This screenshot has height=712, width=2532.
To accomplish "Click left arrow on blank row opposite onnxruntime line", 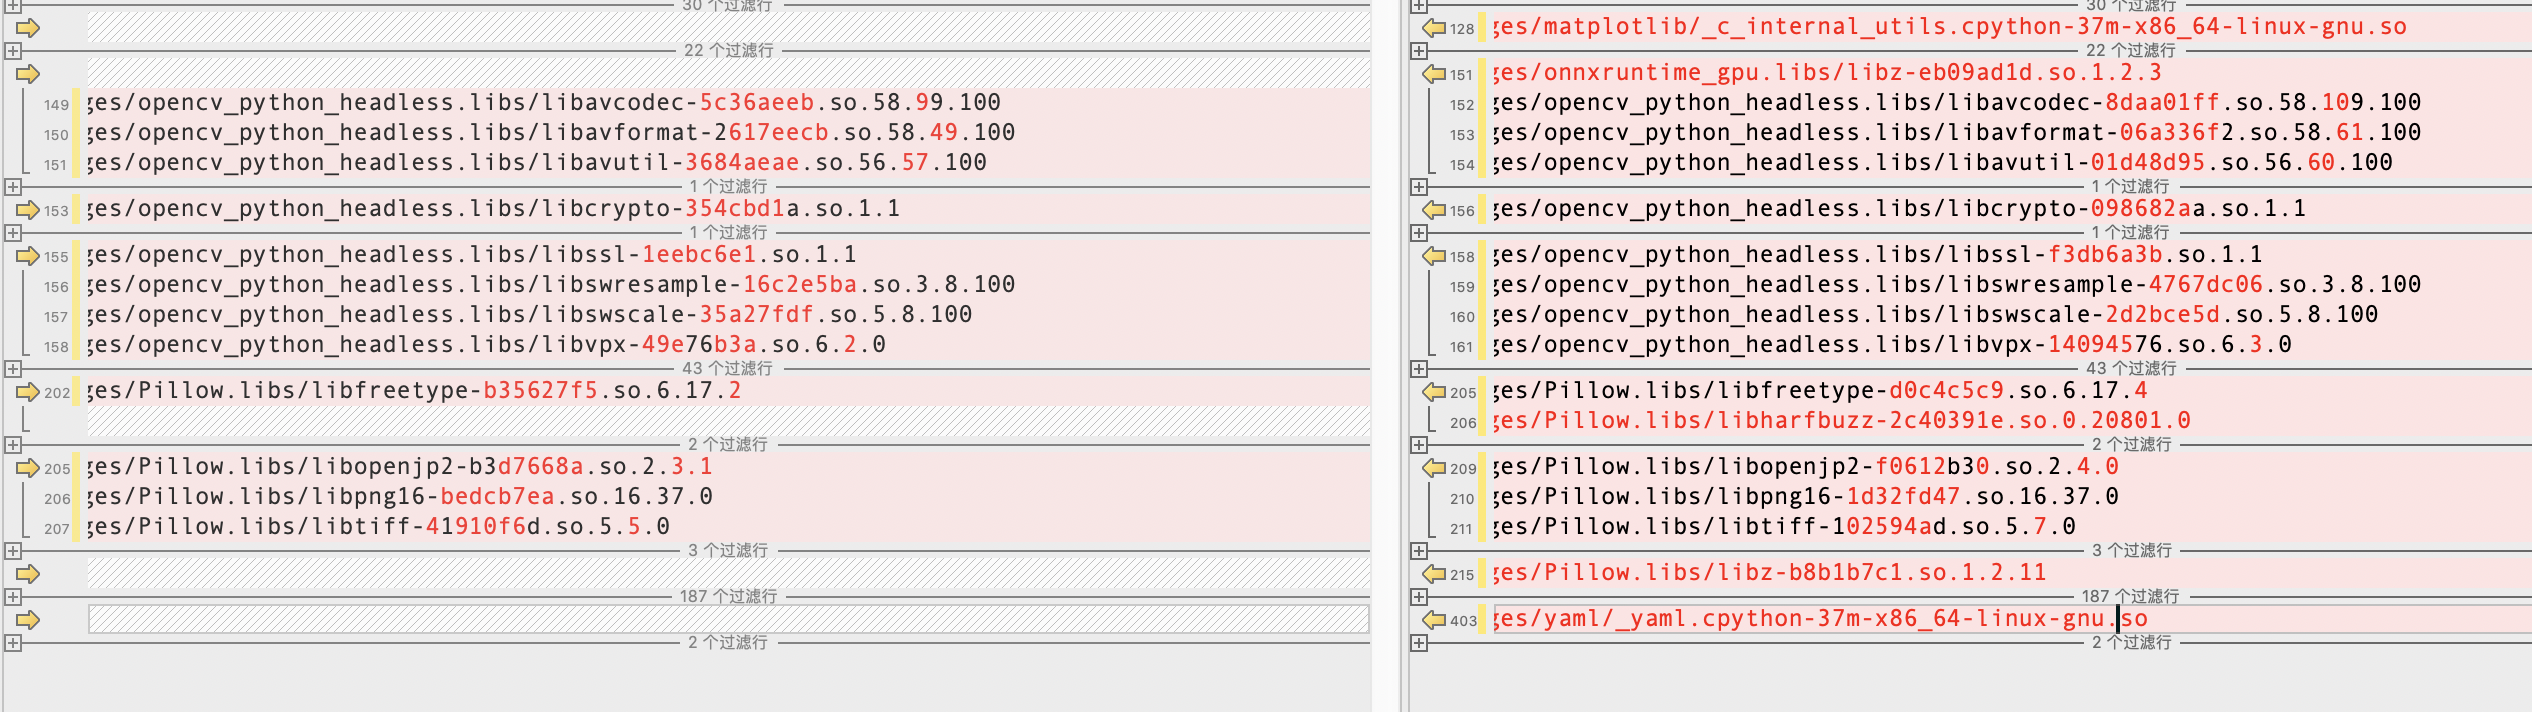I will coord(28,74).
